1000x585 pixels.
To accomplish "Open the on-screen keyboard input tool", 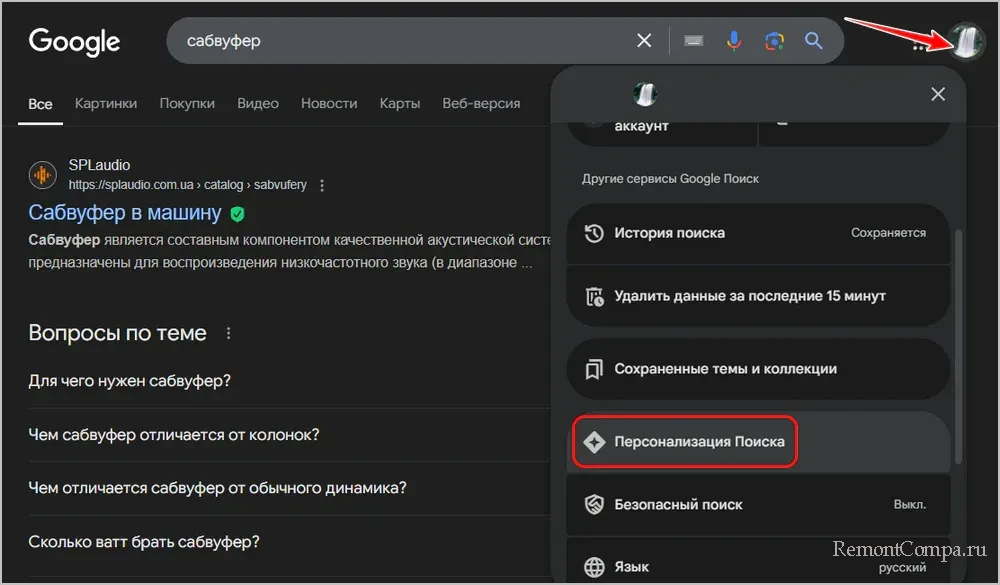I will click(694, 41).
